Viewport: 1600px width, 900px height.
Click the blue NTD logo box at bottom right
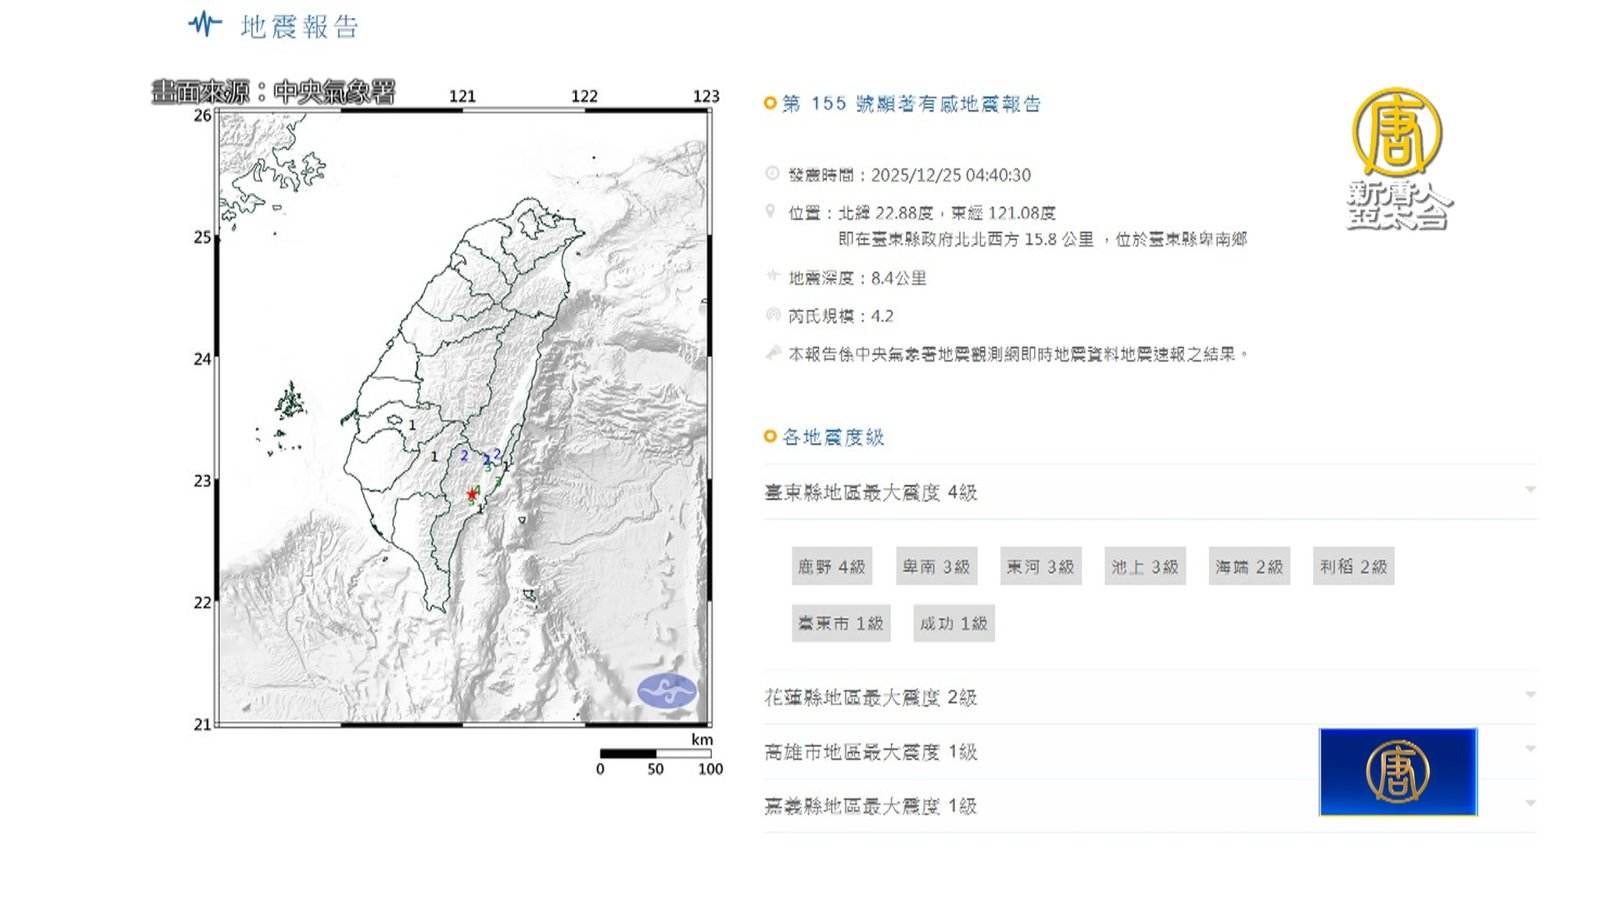point(1397,772)
